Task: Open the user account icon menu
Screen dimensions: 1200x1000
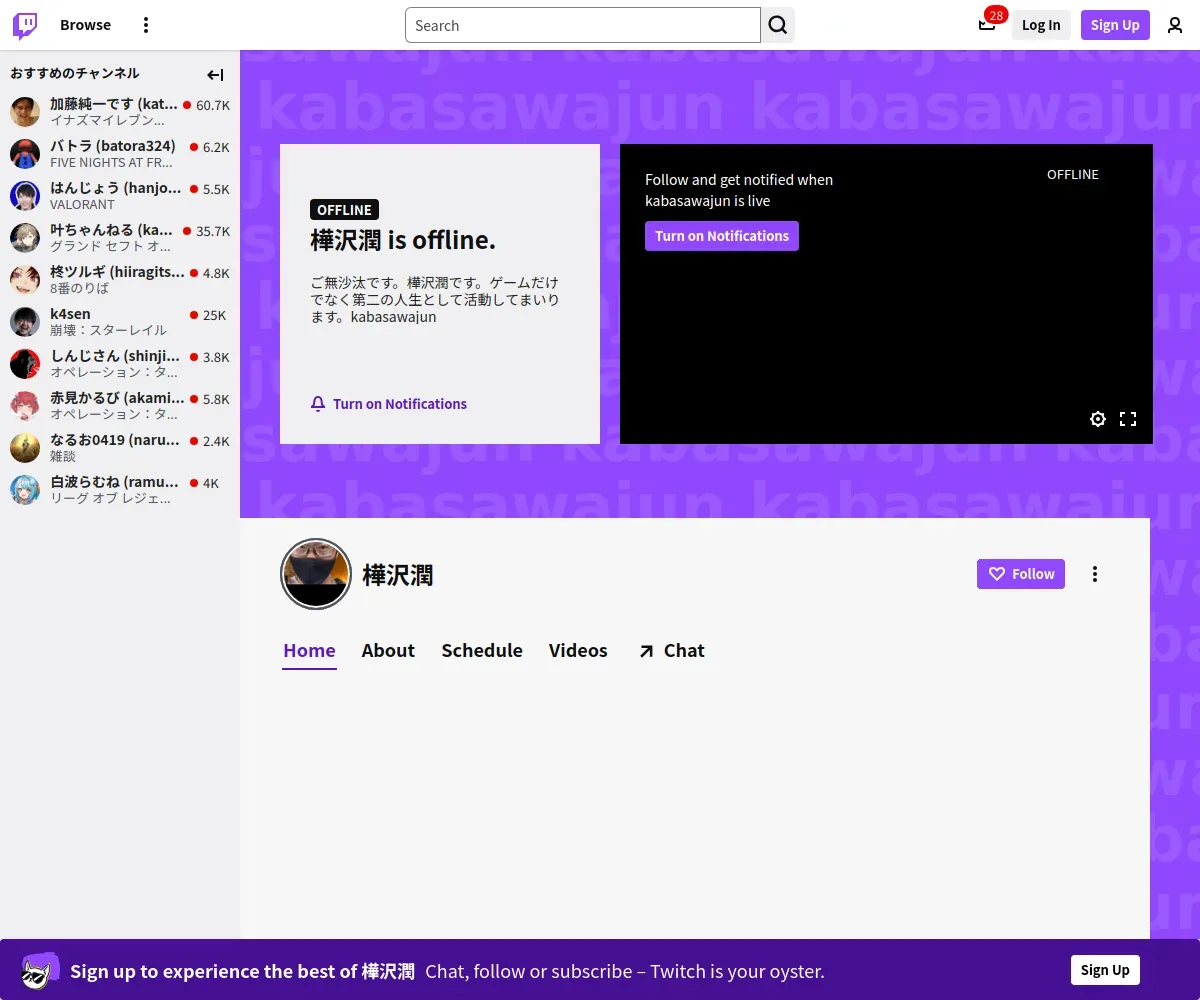Action: pos(1175,25)
